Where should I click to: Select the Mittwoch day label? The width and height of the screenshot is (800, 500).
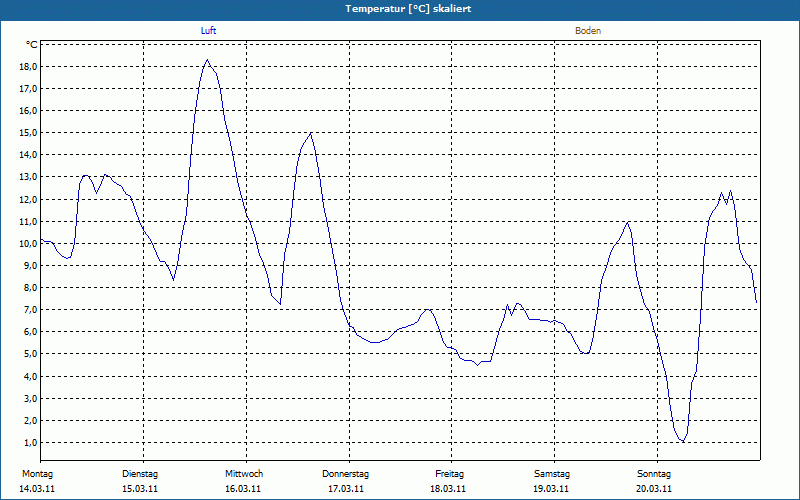[x=244, y=474]
